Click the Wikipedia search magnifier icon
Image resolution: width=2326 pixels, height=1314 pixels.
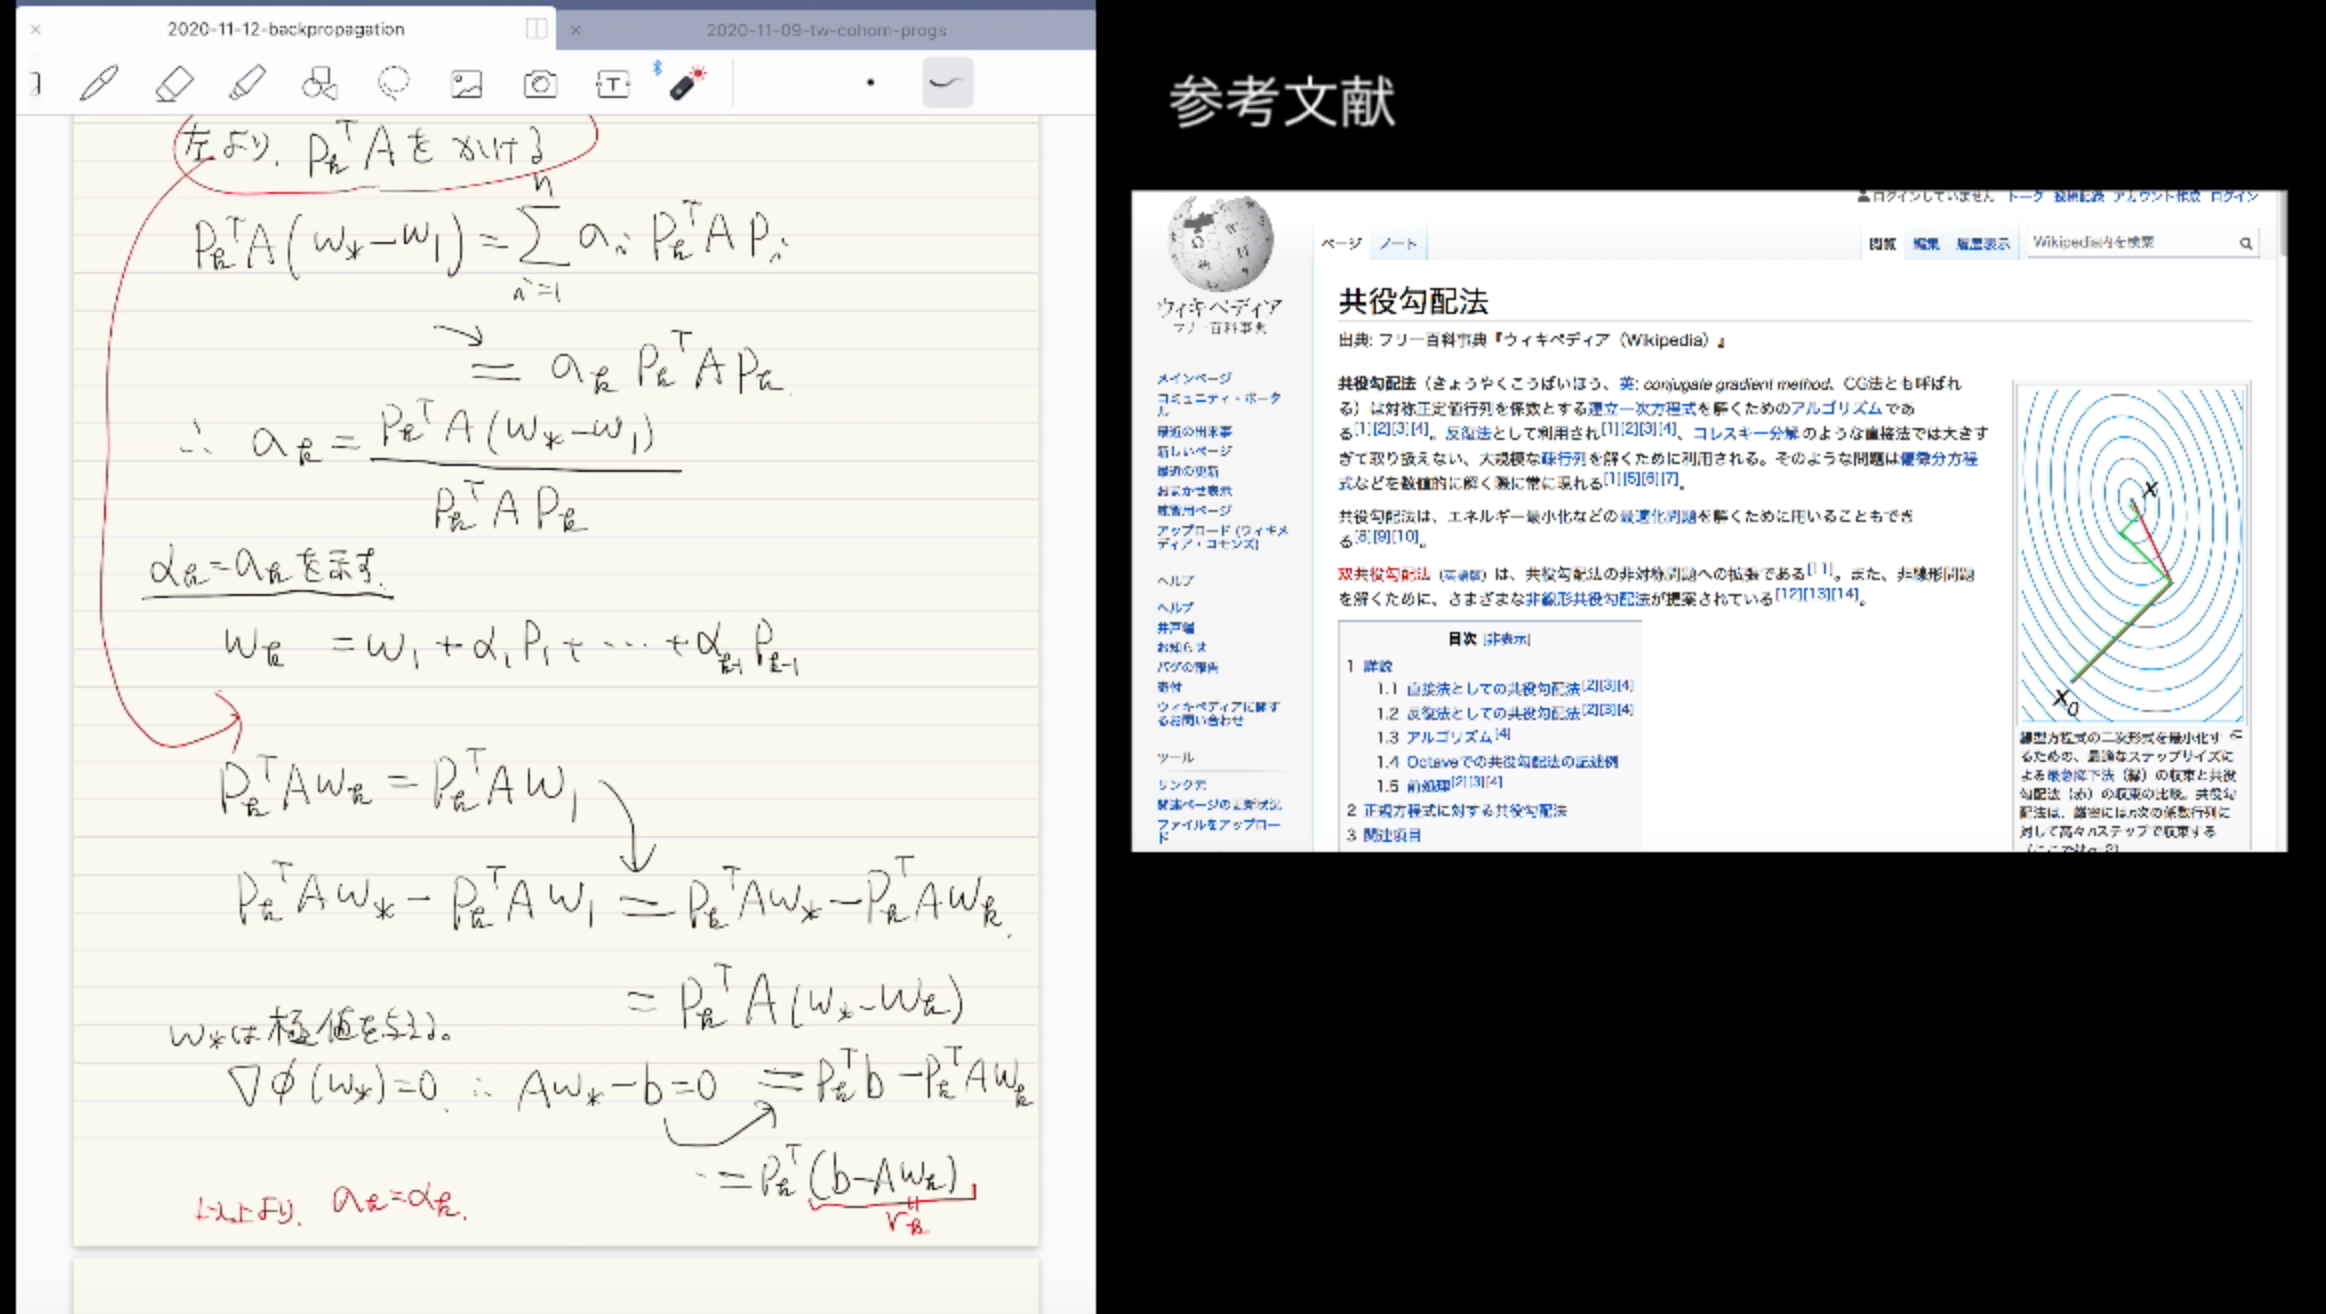[2245, 242]
